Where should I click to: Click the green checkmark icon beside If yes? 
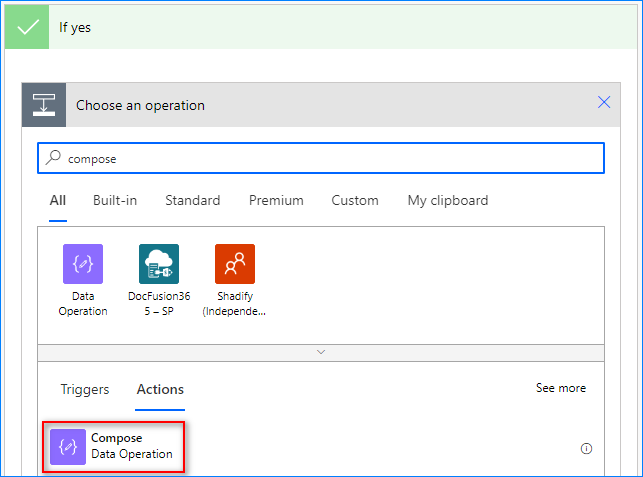[x=28, y=27]
